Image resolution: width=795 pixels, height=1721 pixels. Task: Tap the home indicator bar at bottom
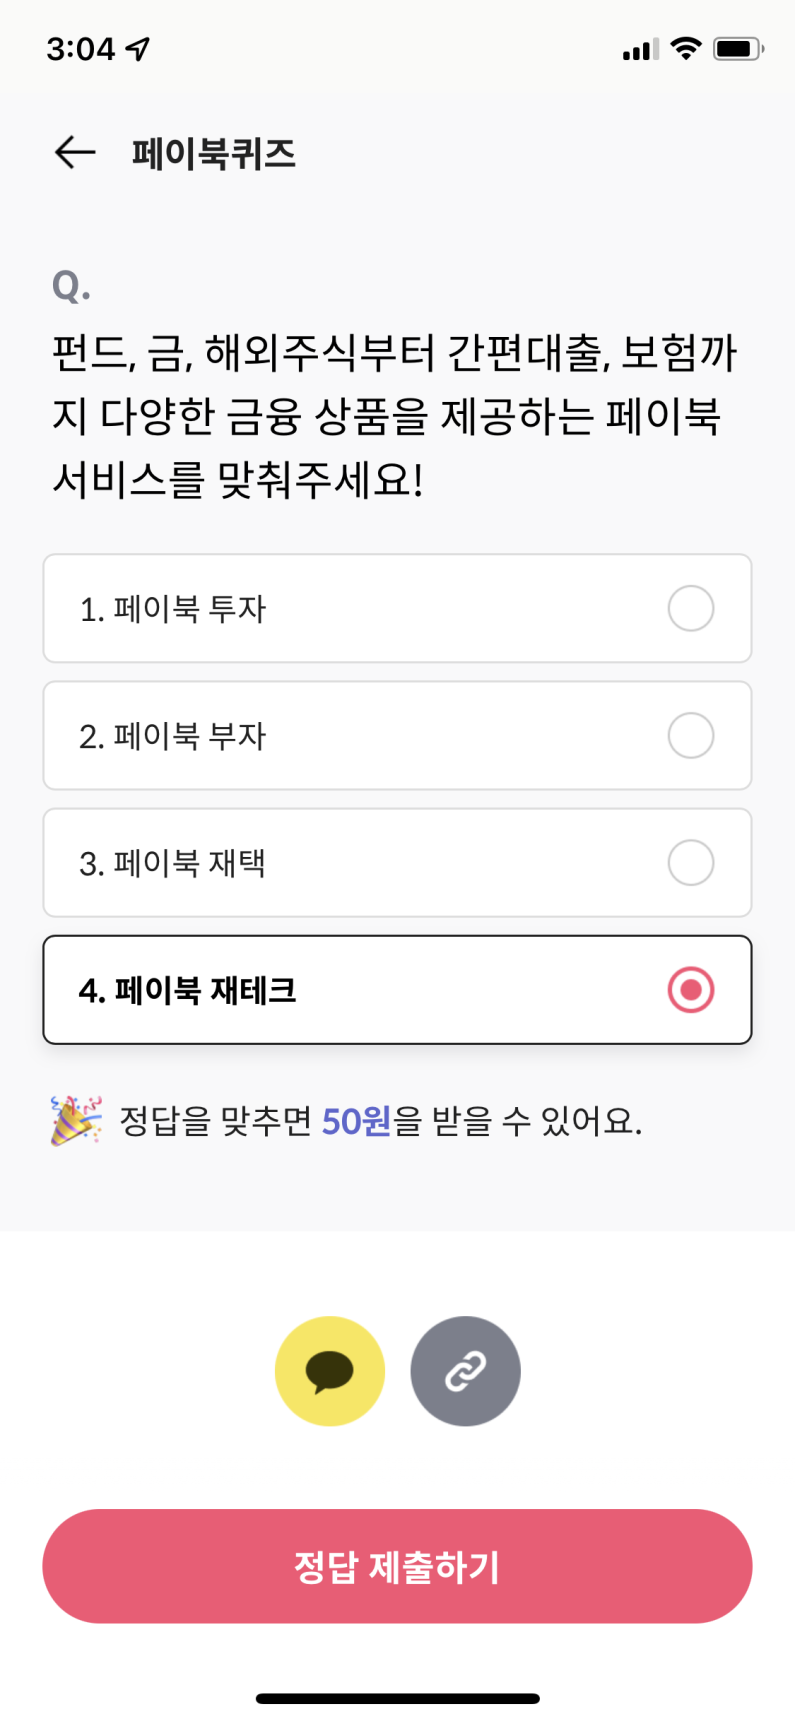(x=398, y=1698)
